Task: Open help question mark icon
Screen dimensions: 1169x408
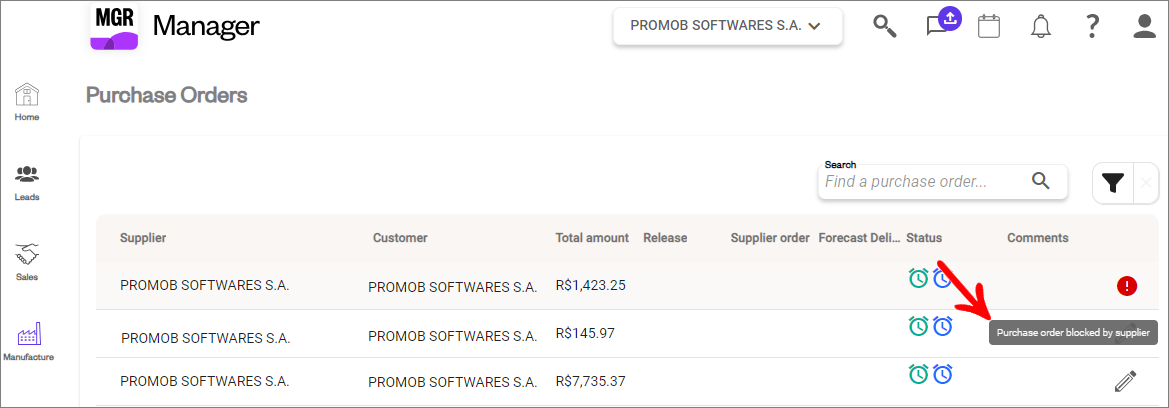Action: (x=1092, y=26)
